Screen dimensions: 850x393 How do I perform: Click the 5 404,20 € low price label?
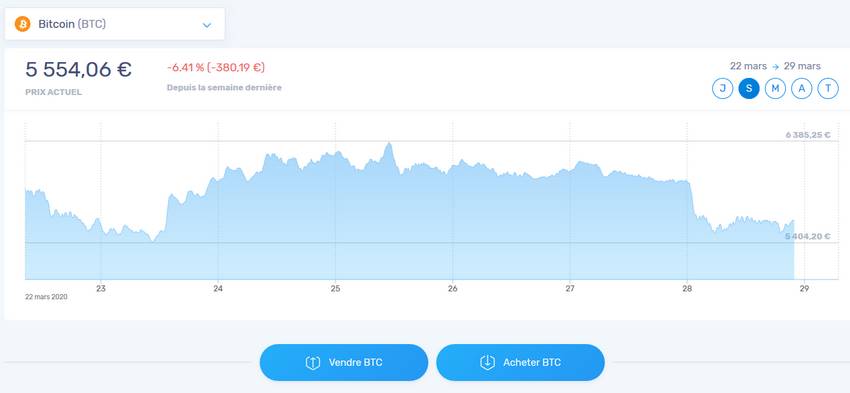click(x=808, y=236)
